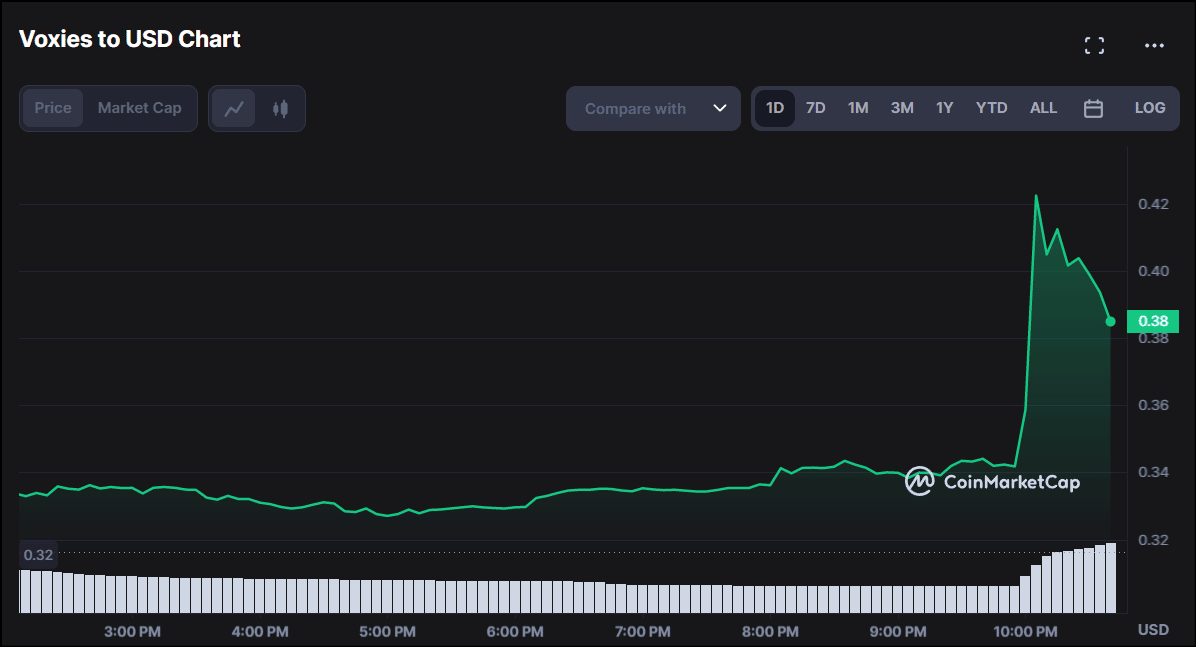Switch to Market Cap view

[x=139, y=108]
